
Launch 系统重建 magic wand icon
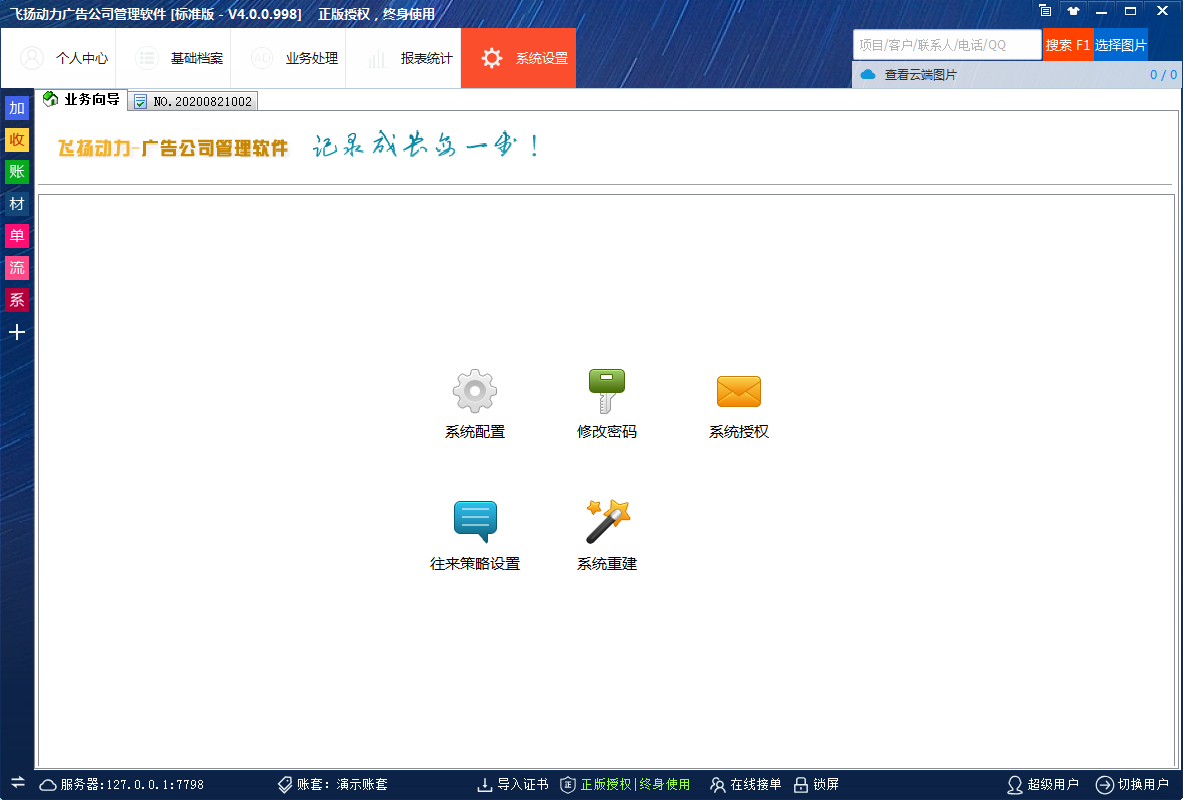(x=606, y=522)
